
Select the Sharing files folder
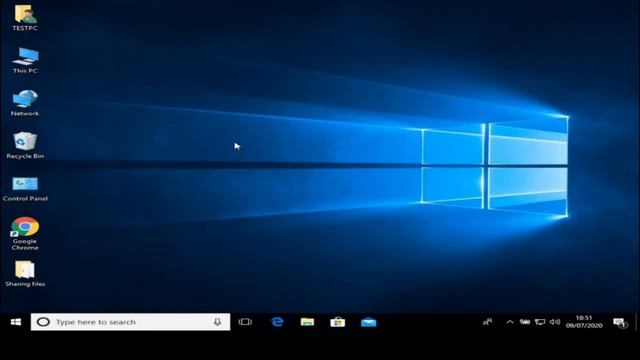point(25,274)
